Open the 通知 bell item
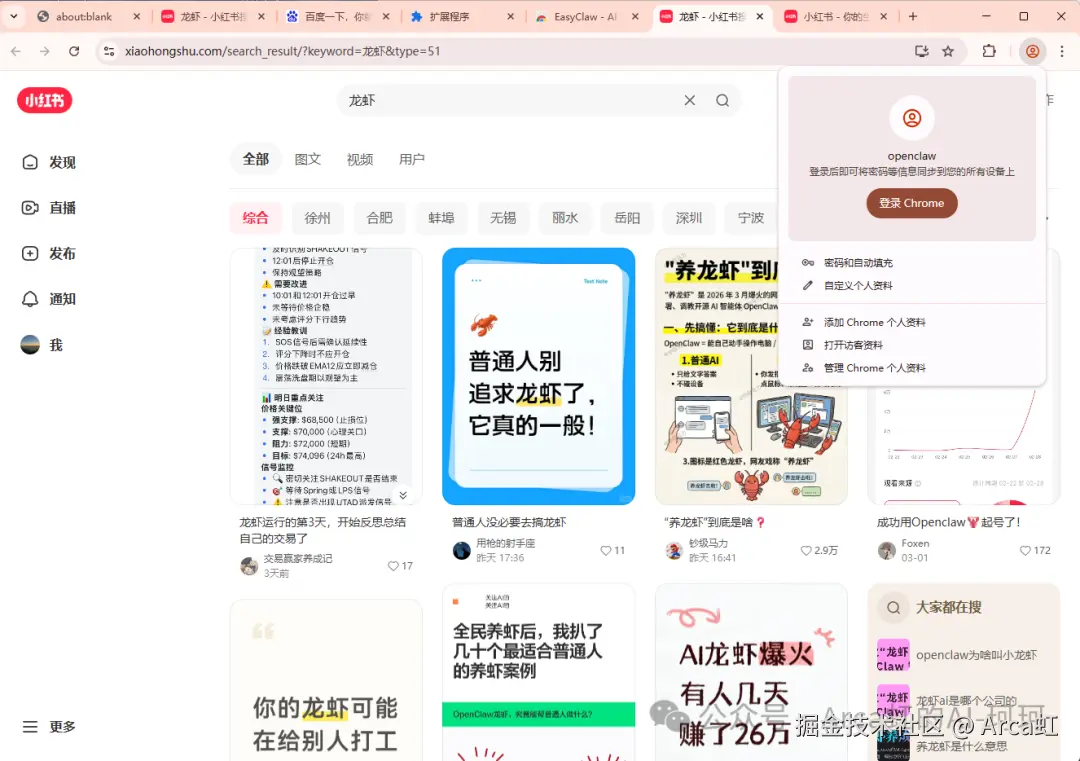The height and width of the screenshot is (761, 1080). pos(49,299)
